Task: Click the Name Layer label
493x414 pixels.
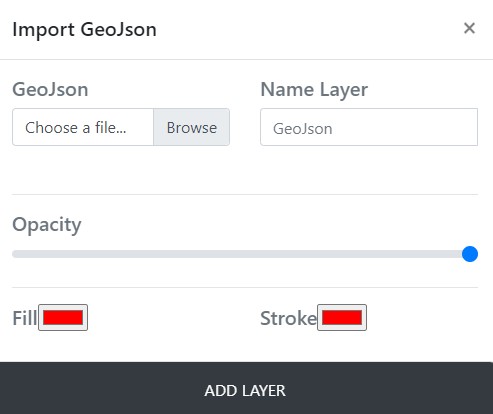Action: click(314, 90)
